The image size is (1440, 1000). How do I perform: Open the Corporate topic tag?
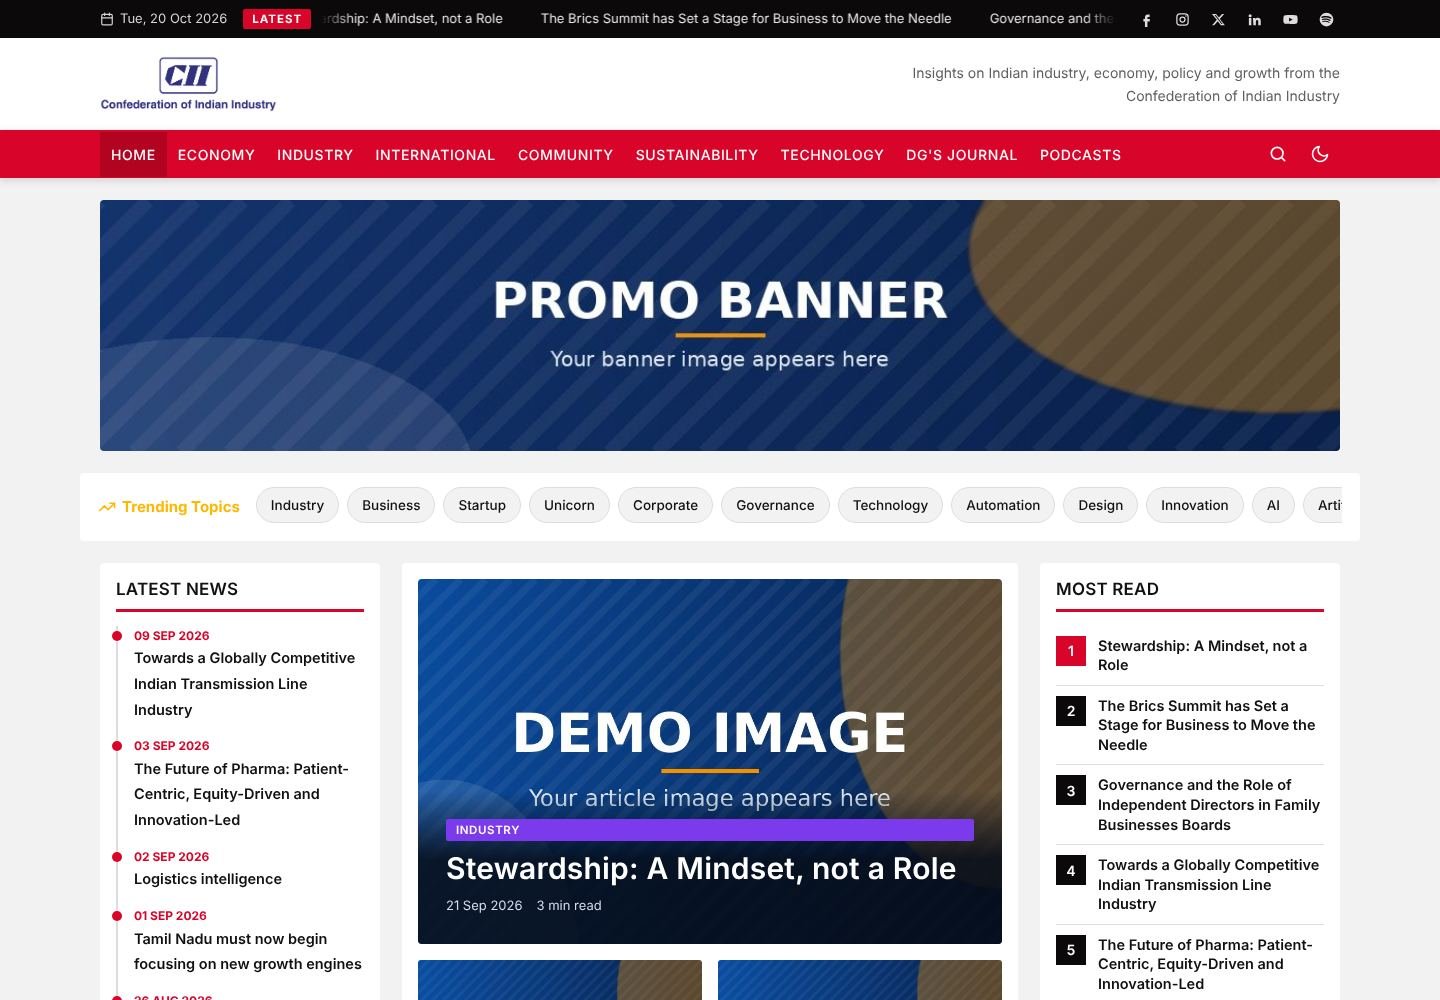tap(665, 505)
